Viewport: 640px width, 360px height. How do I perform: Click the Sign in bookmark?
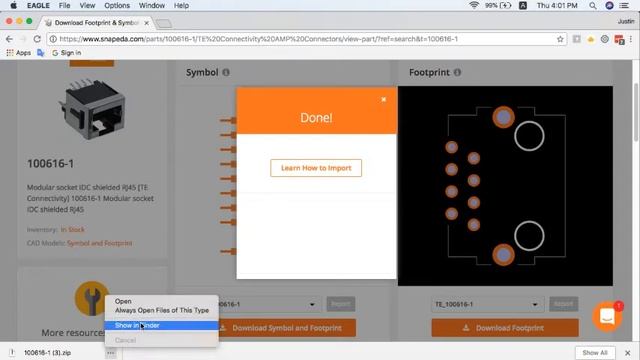pos(67,53)
